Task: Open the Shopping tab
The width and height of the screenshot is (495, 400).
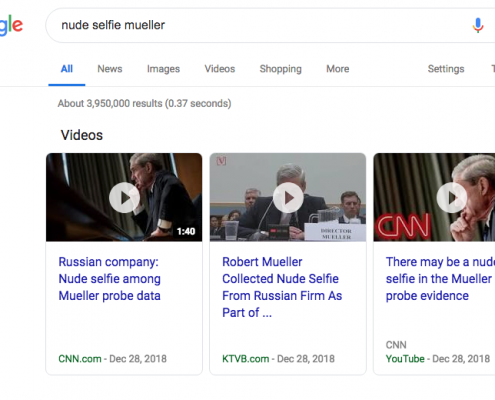Action: pos(280,69)
